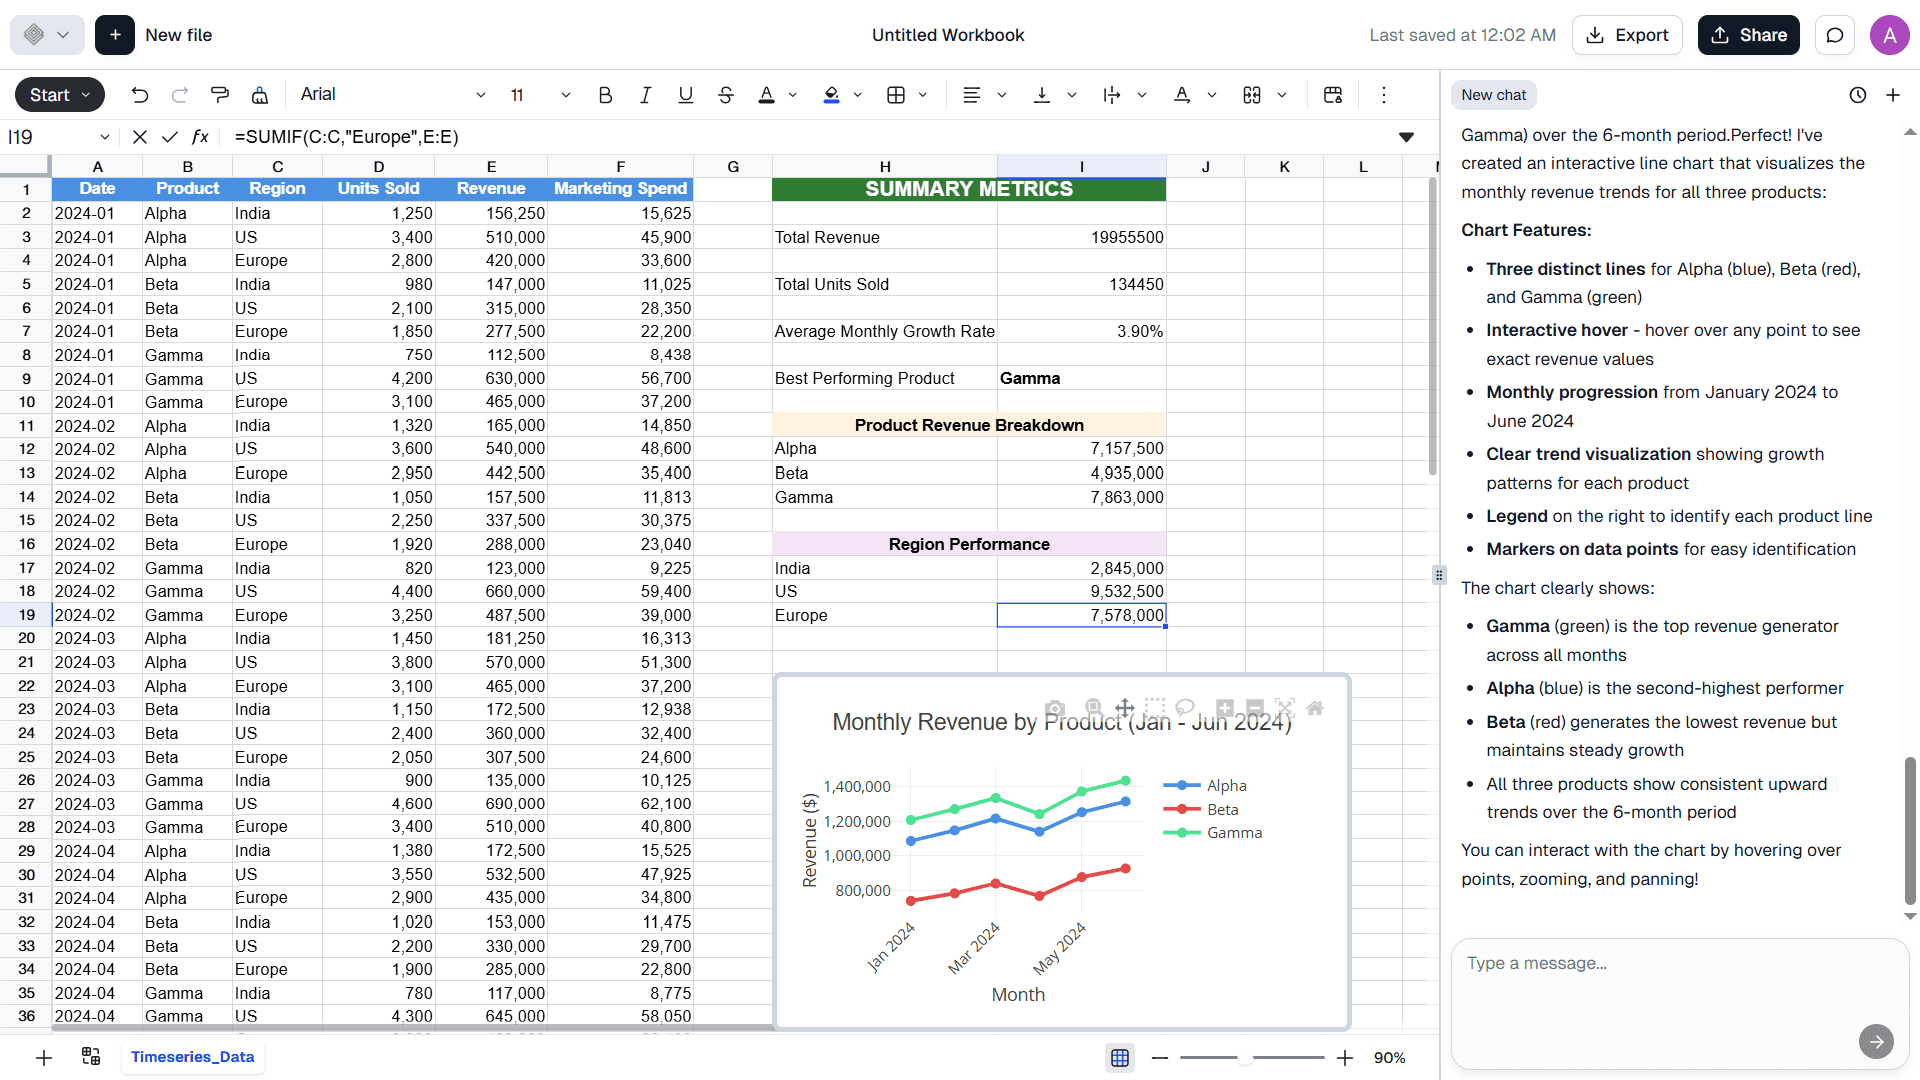
Task: Click the chart camera snapshot icon
Action: point(1054,708)
